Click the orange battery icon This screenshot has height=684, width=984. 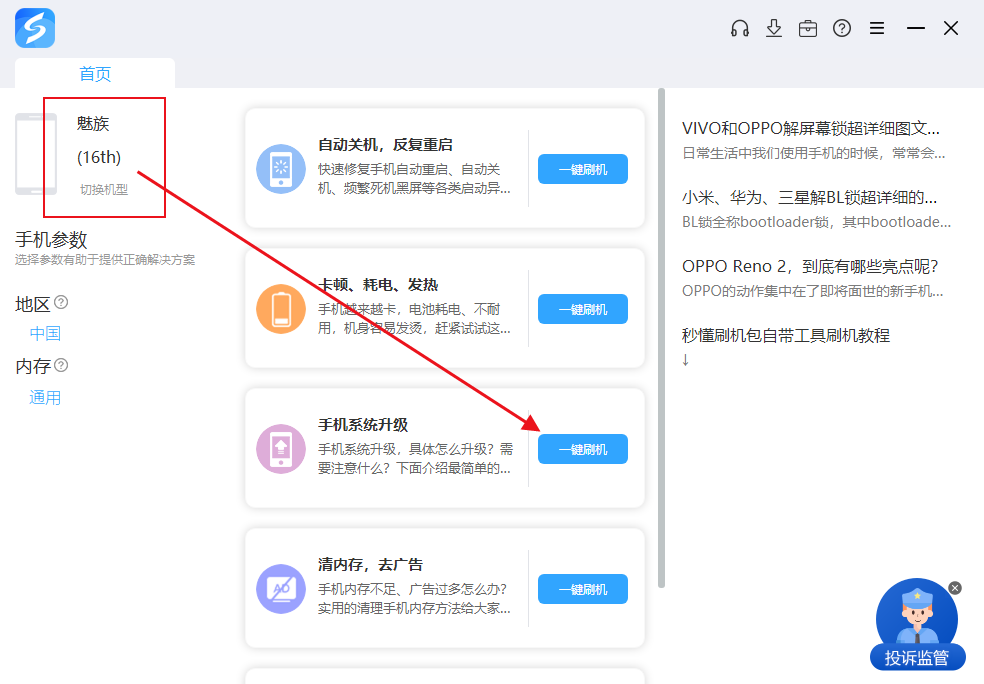[281, 309]
